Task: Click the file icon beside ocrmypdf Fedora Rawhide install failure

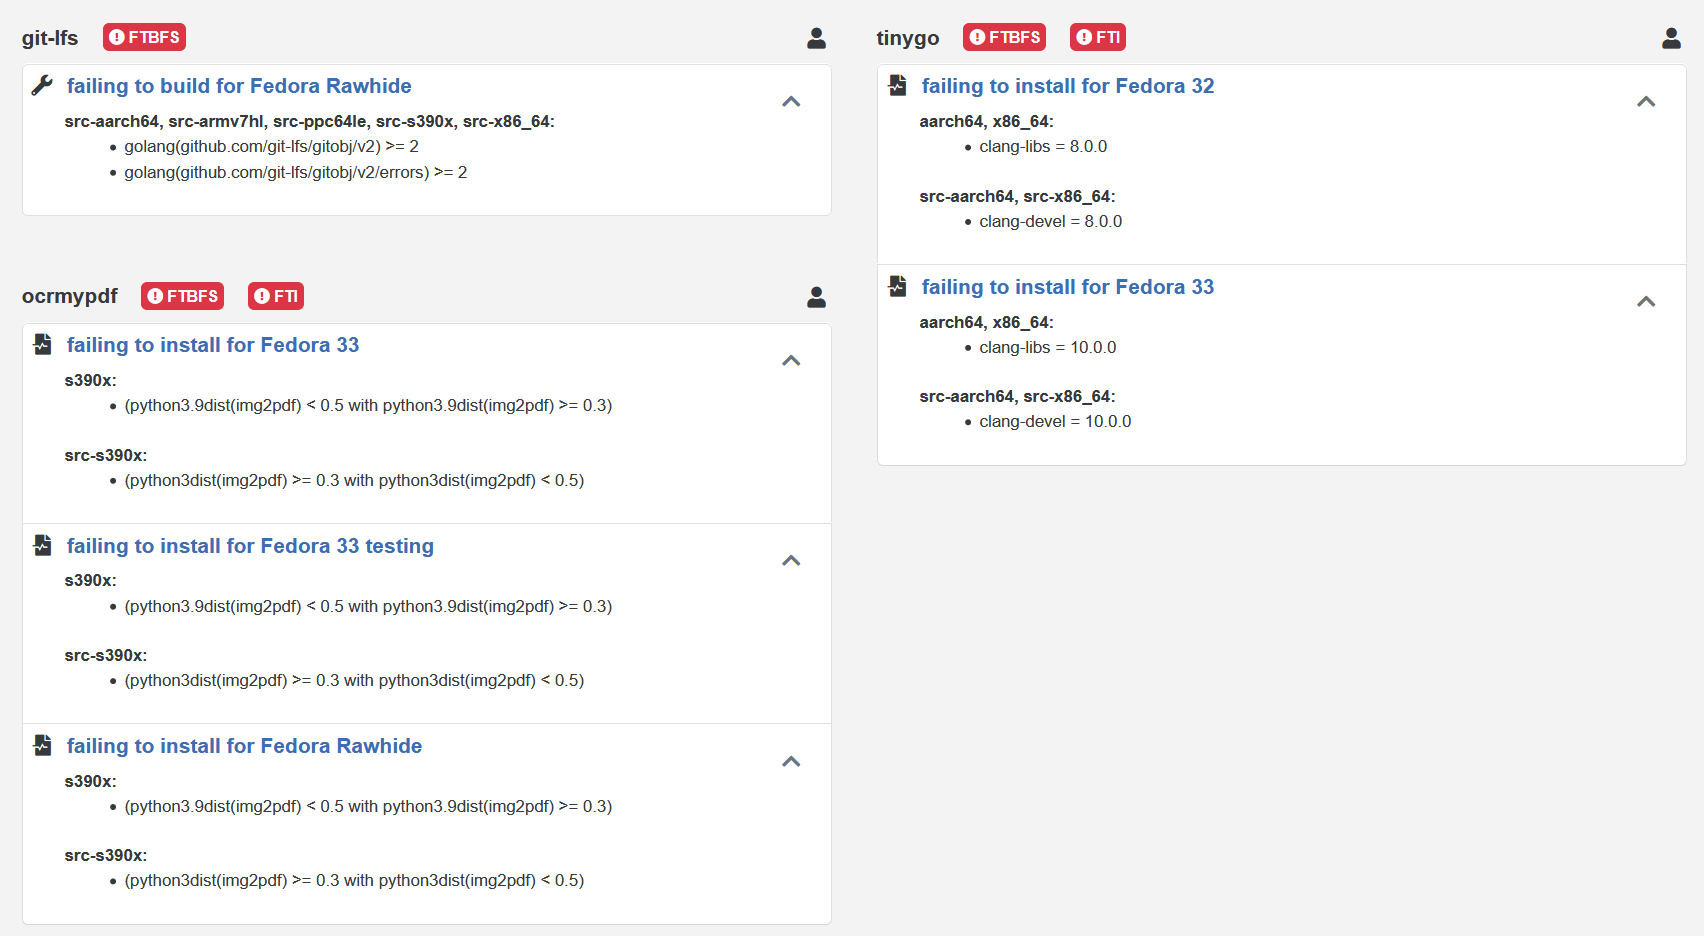Action: (42, 746)
